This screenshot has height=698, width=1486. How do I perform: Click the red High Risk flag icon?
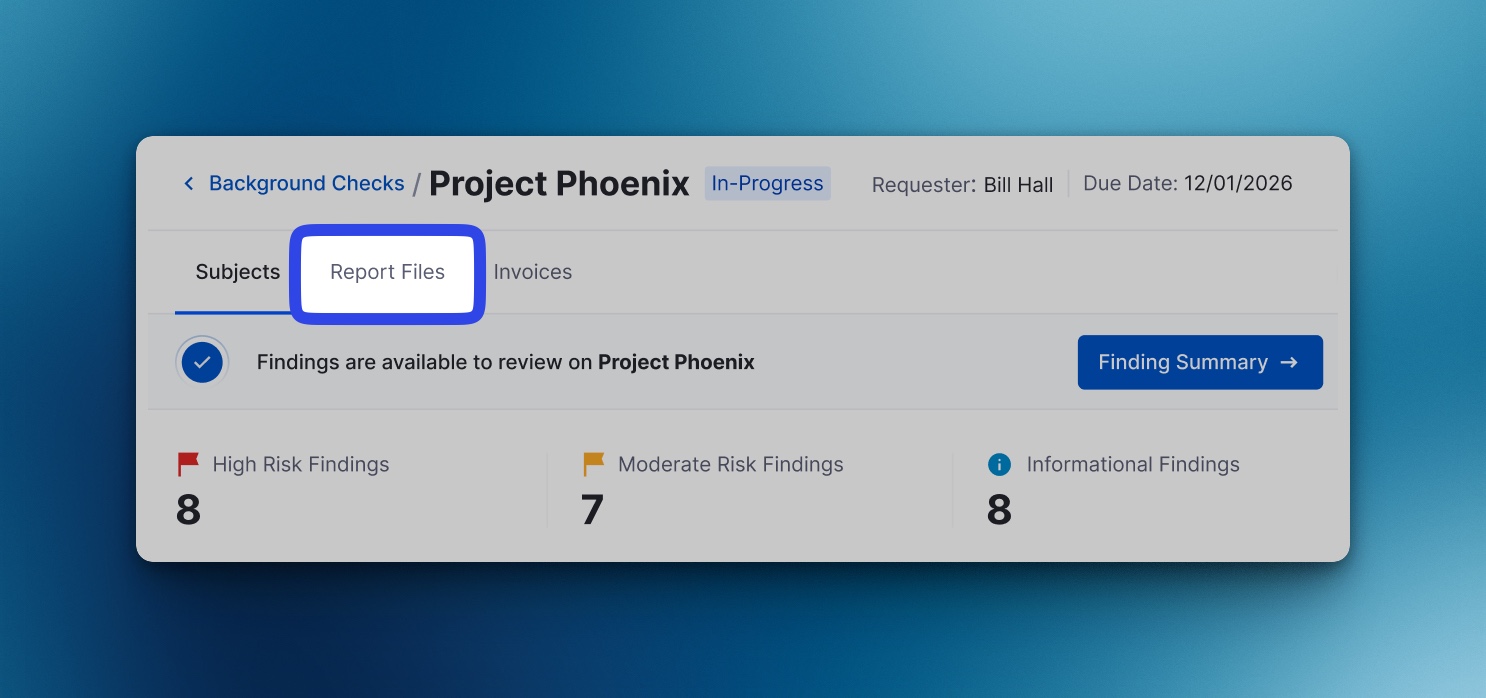click(x=188, y=464)
